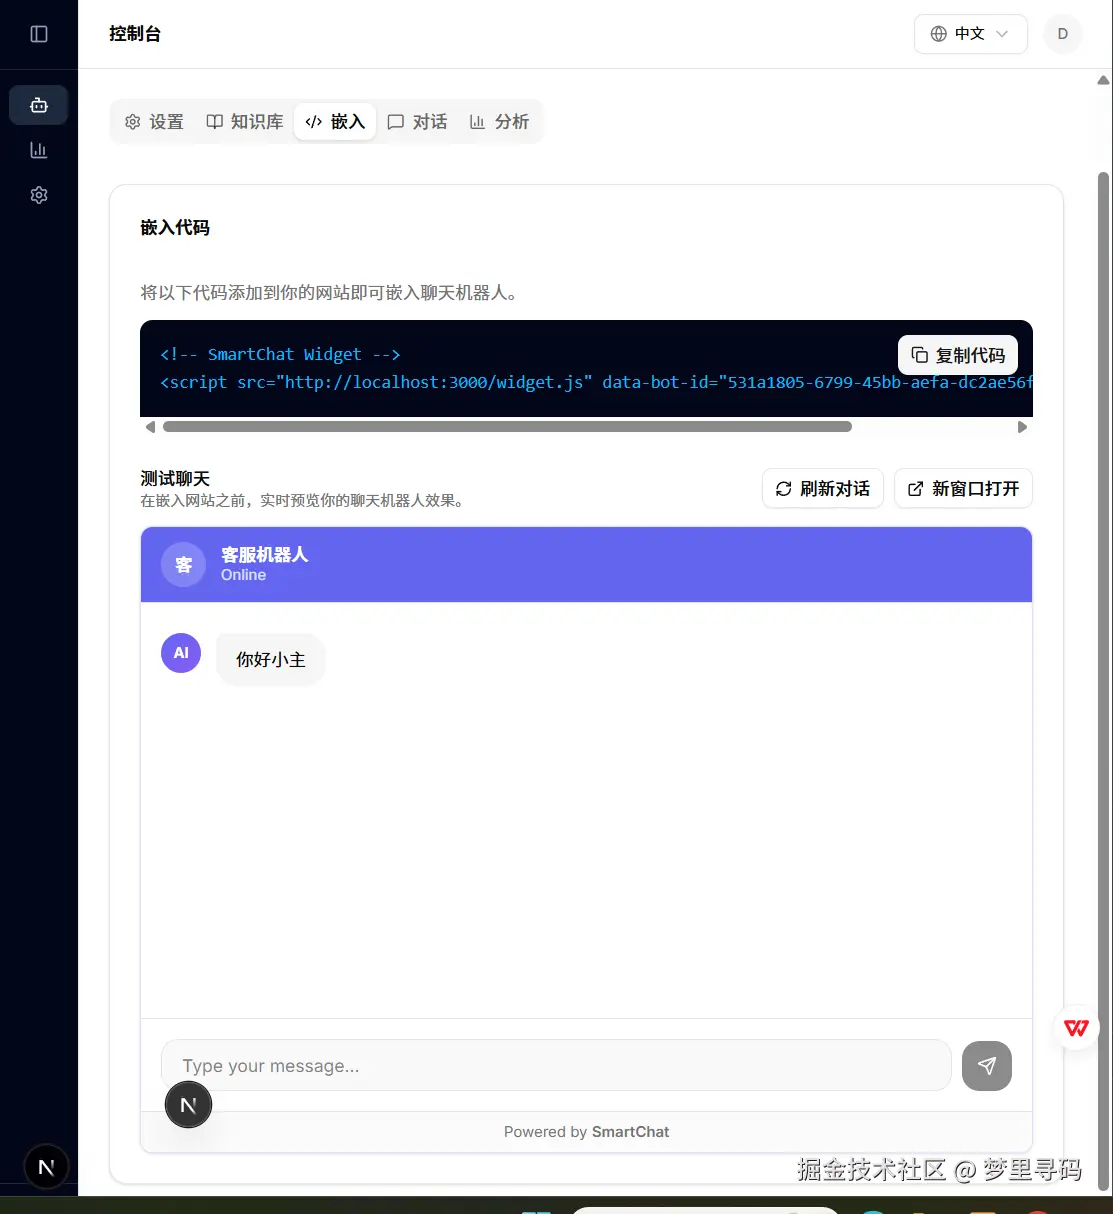Click the 客 avatar icon in chat header
The image size is (1113, 1214).
pyautogui.click(x=182, y=564)
